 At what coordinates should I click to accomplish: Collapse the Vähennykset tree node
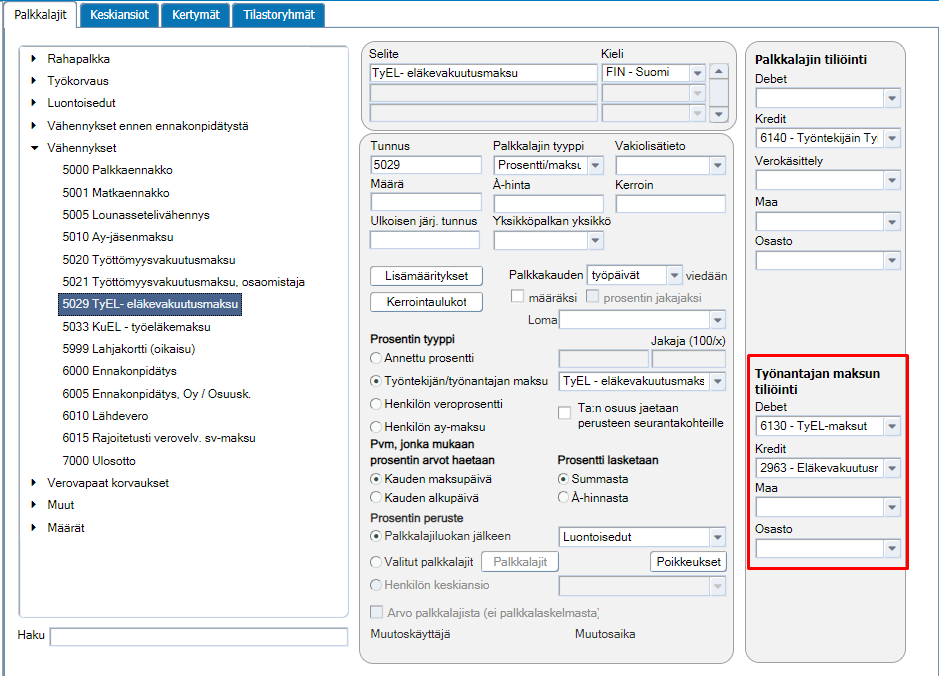point(34,148)
